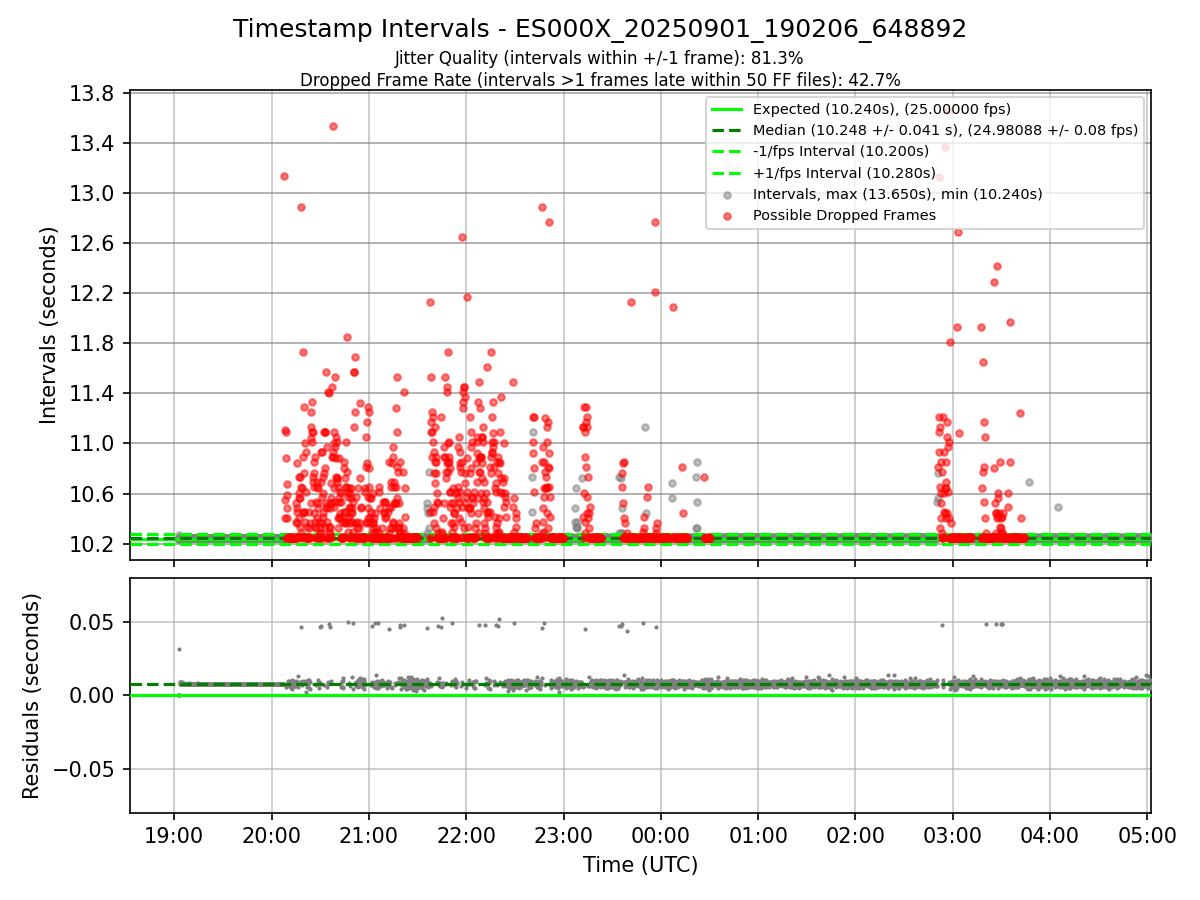The width and height of the screenshot is (1200, 900).
Task: Click the 00:00 time tick label
Action: tap(660, 834)
